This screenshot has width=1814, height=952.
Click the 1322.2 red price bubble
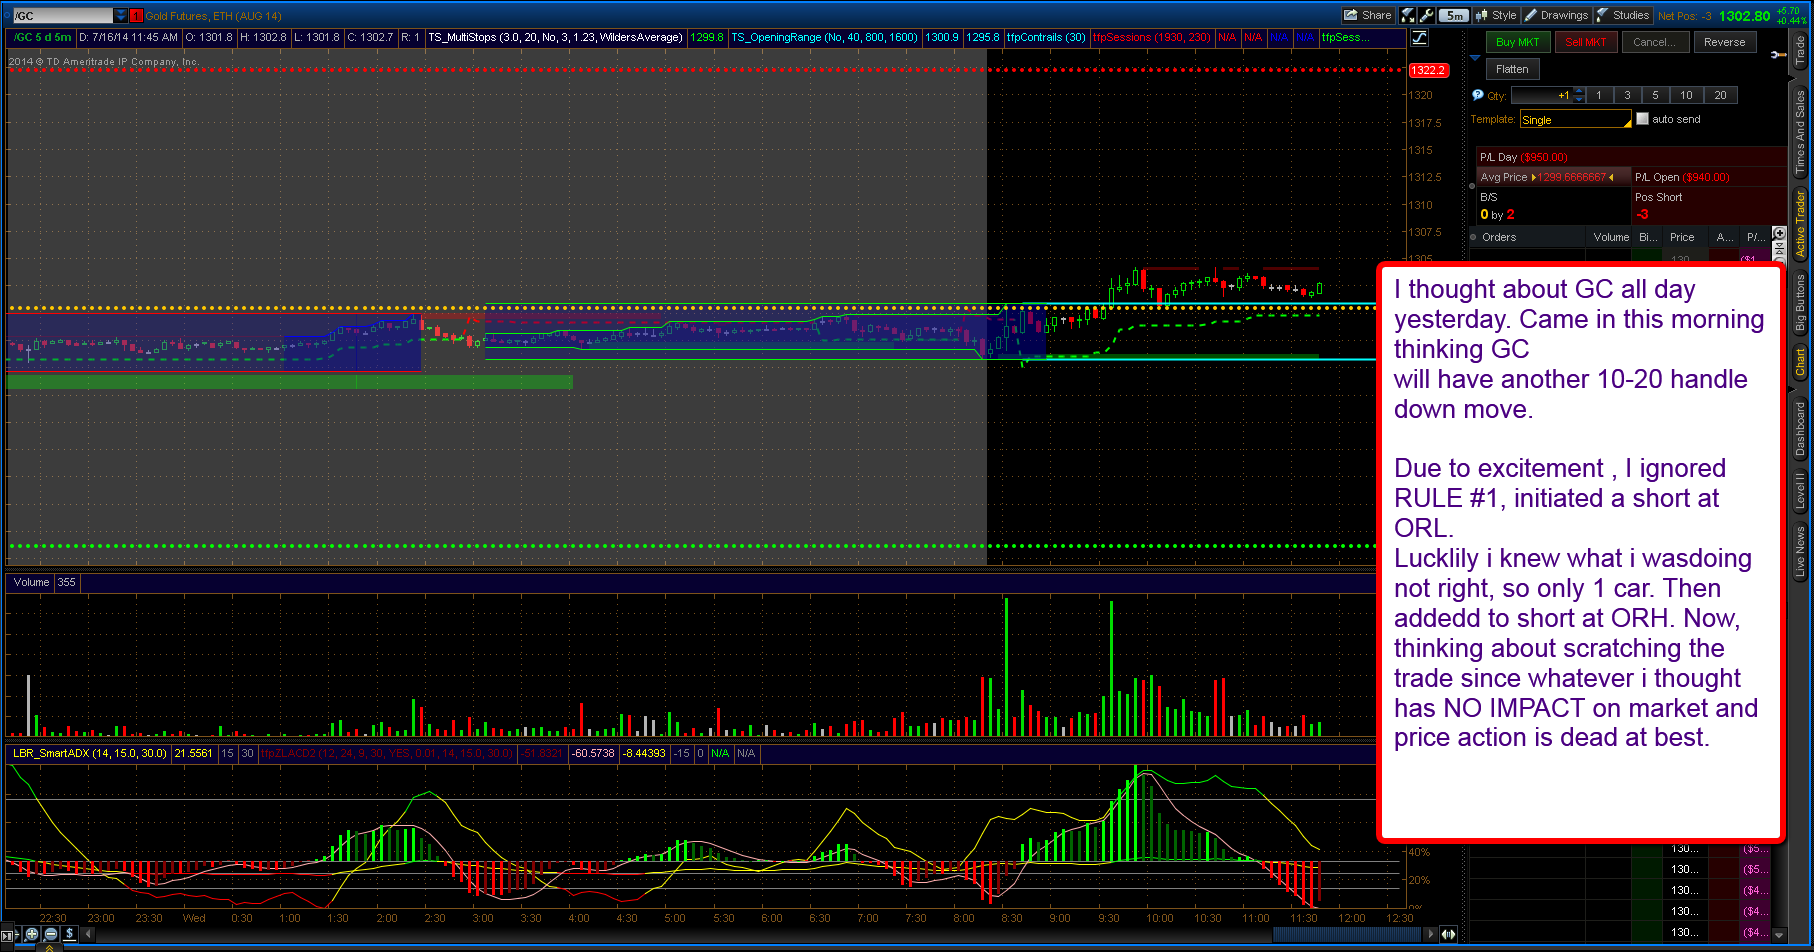pos(1427,70)
